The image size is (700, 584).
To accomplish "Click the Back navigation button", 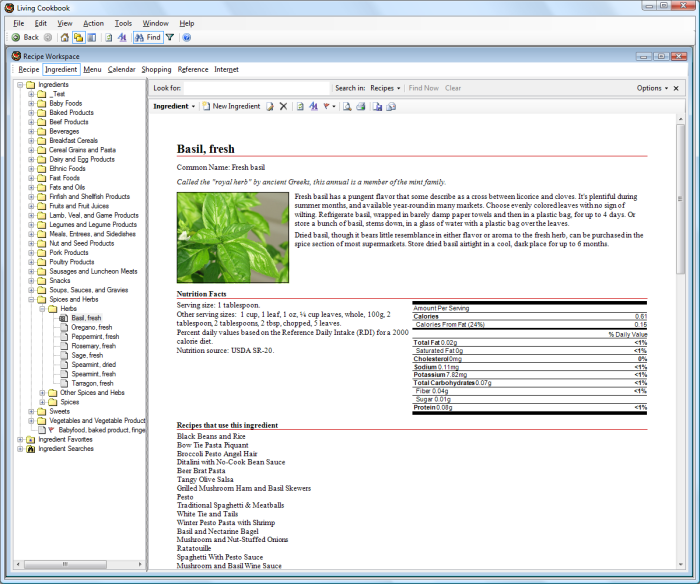I will tap(25, 38).
